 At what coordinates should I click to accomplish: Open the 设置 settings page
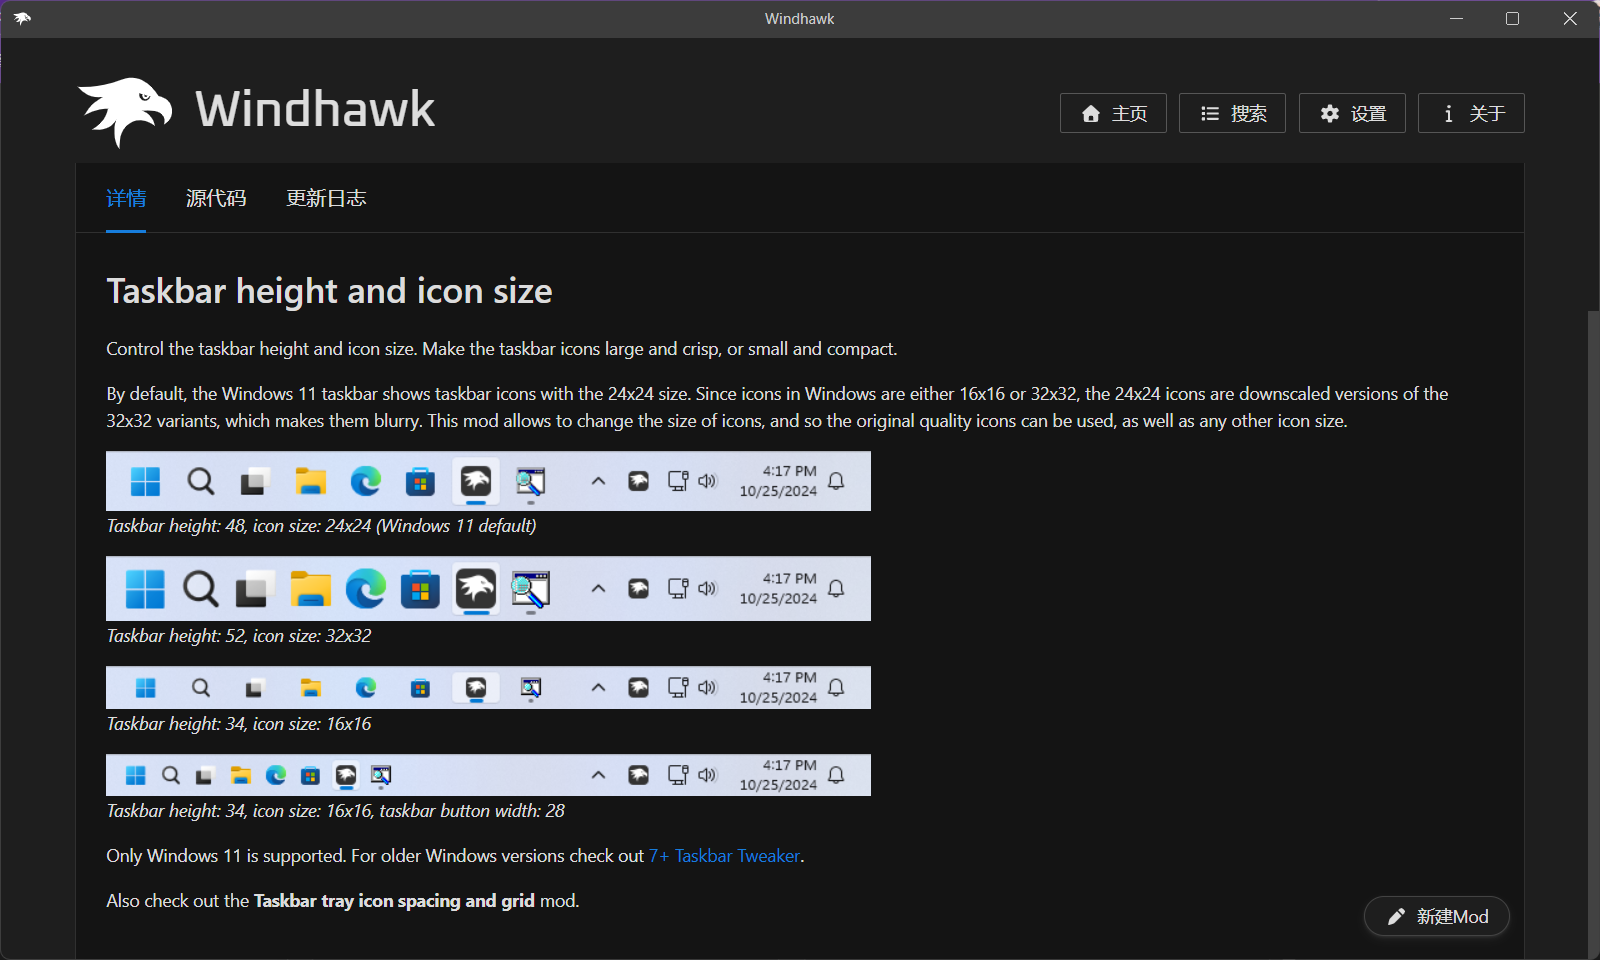click(1352, 113)
